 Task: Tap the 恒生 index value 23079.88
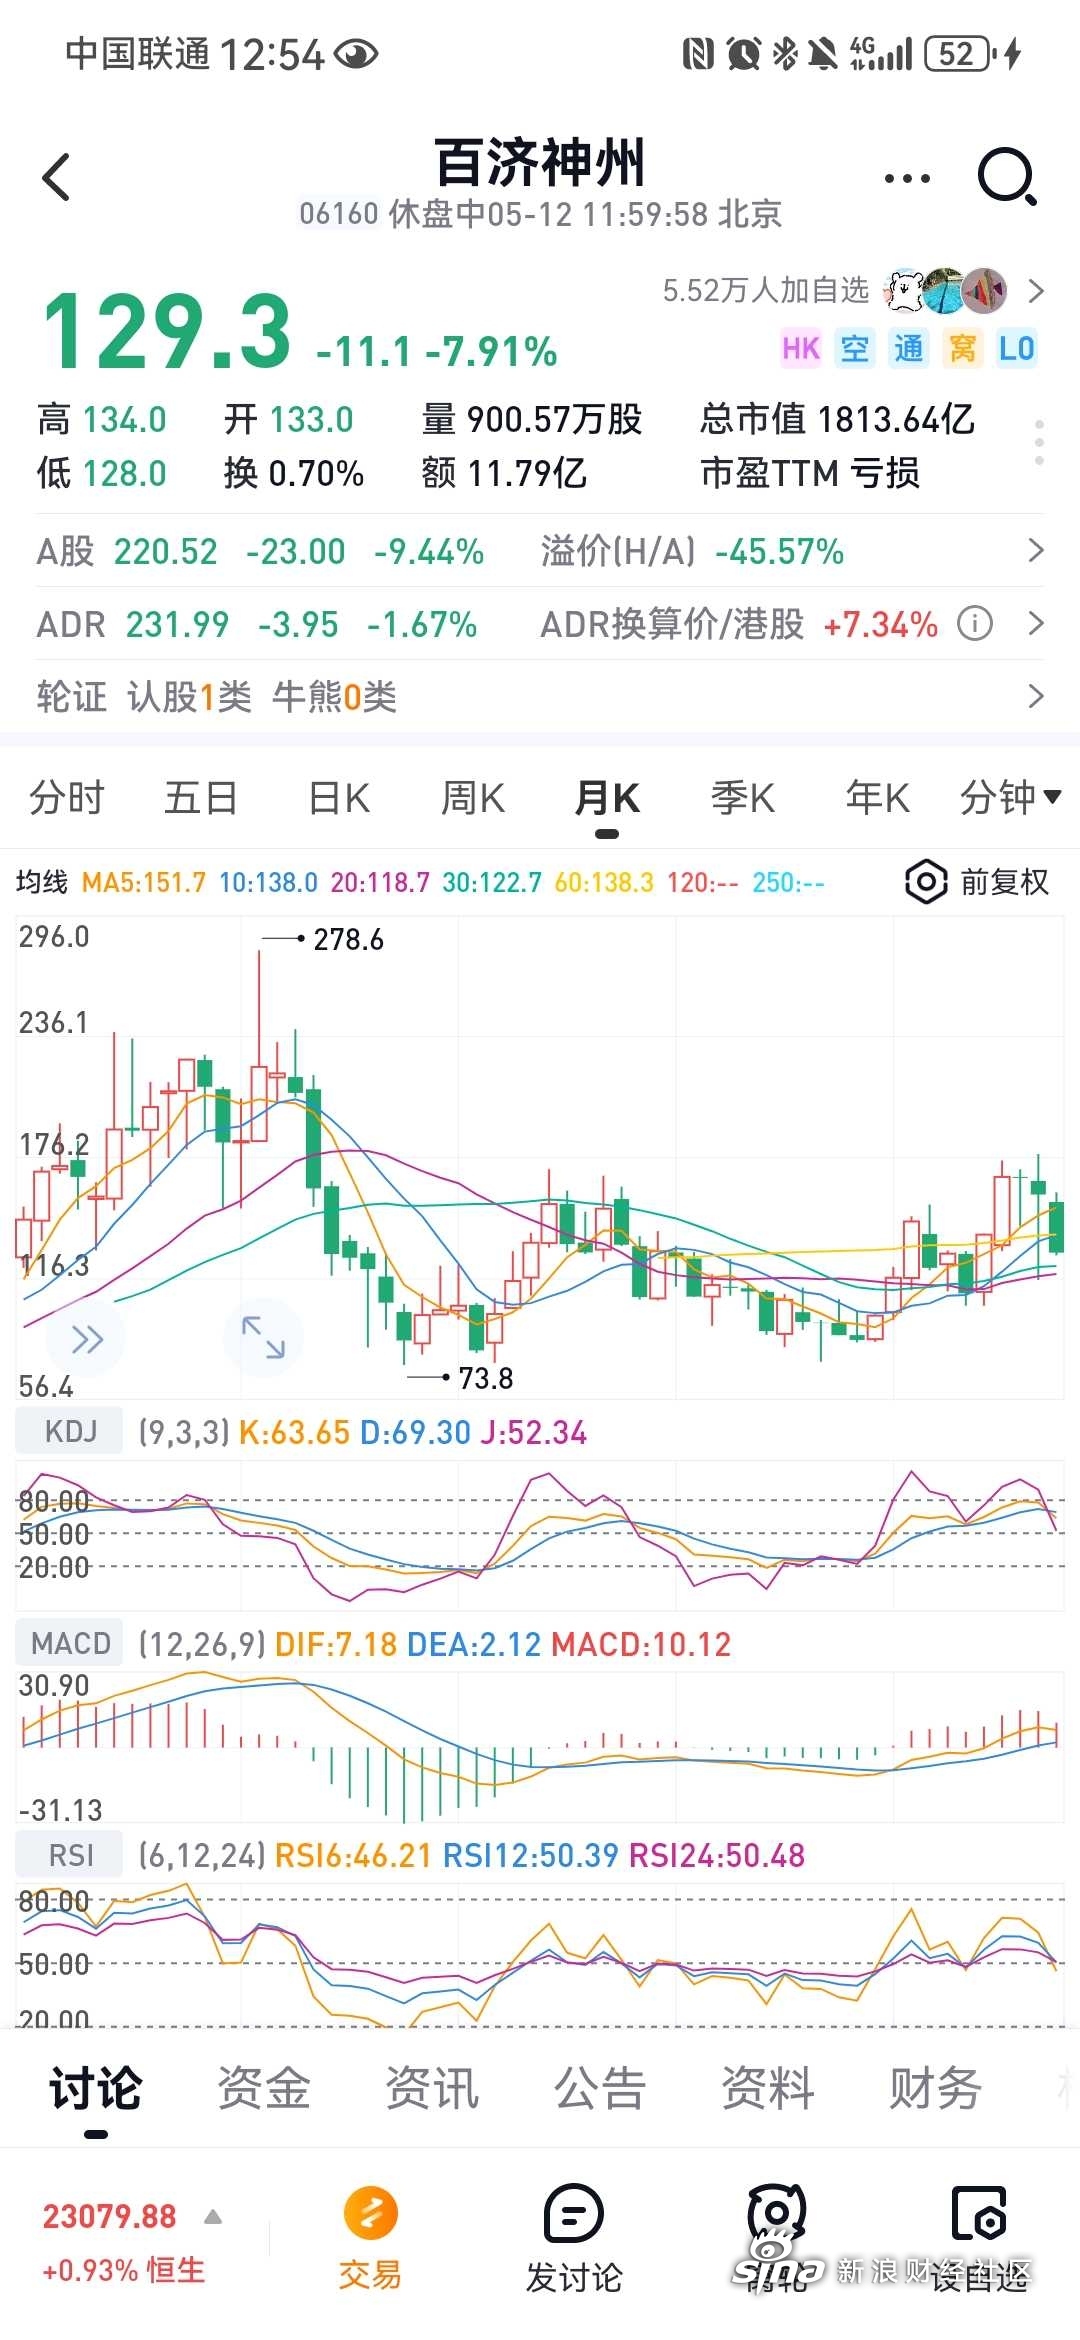[109, 2216]
